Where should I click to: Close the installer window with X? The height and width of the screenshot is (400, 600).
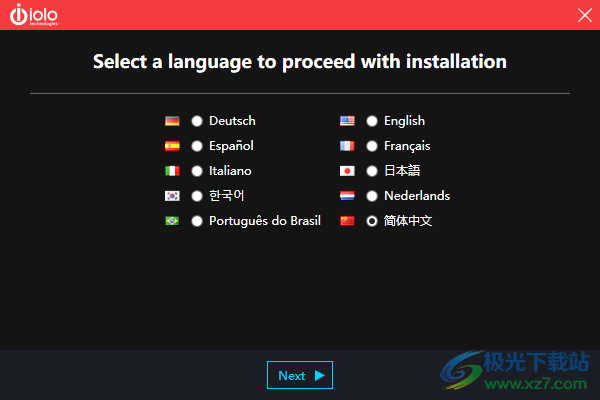585,15
